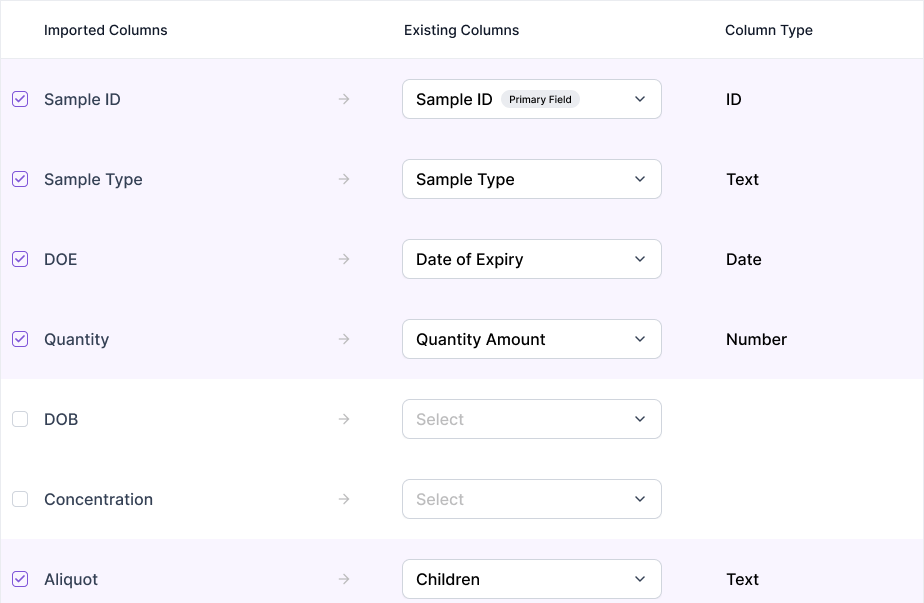Click the Primary Field badge
This screenshot has height=603, width=924.
540,100
